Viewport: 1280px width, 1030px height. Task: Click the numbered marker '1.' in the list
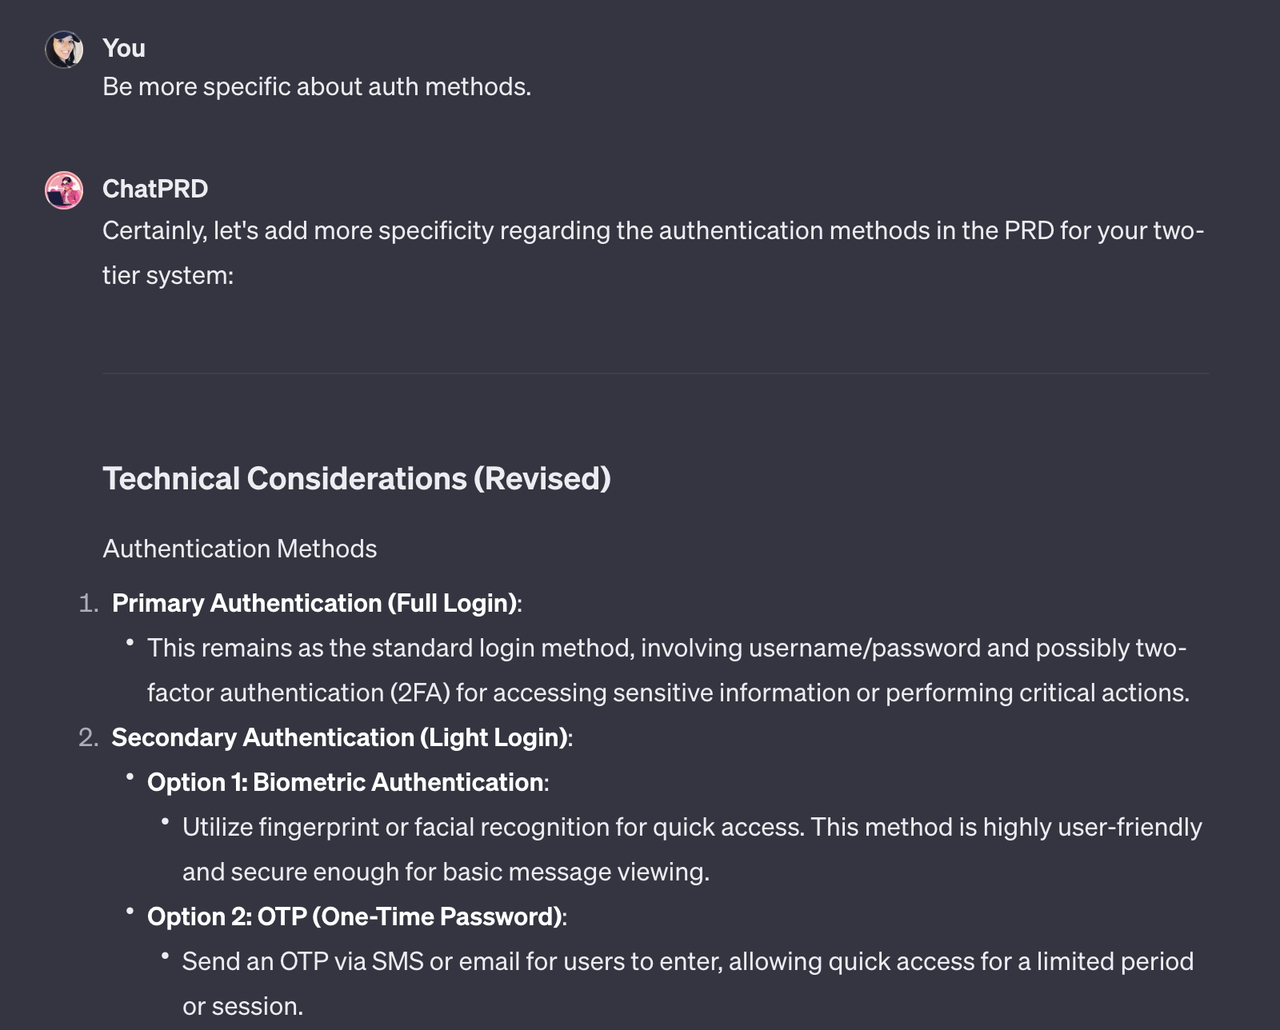point(89,603)
